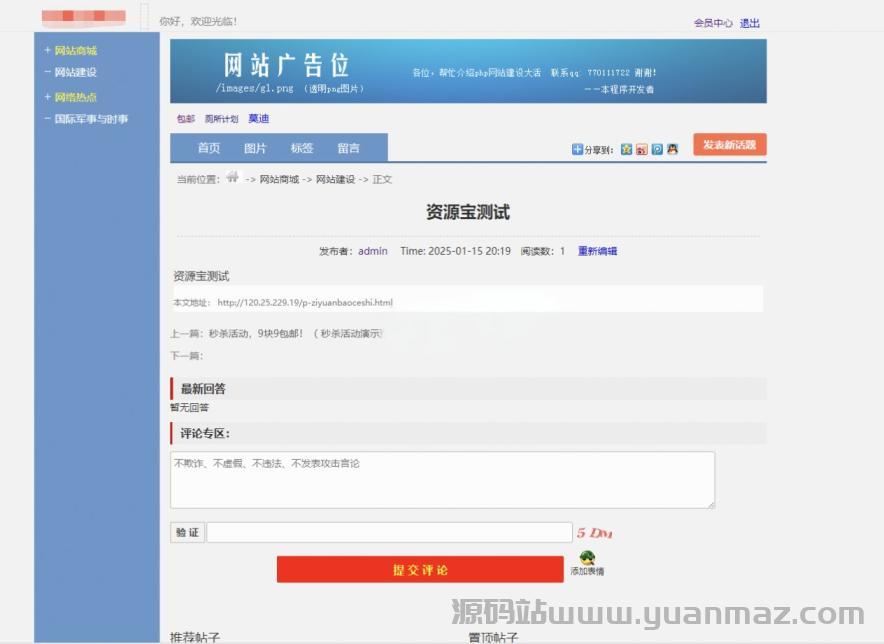The width and height of the screenshot is (884, 644).
Task: Click the home icon in the breadcrumb
Action: (x=232, y=177)
